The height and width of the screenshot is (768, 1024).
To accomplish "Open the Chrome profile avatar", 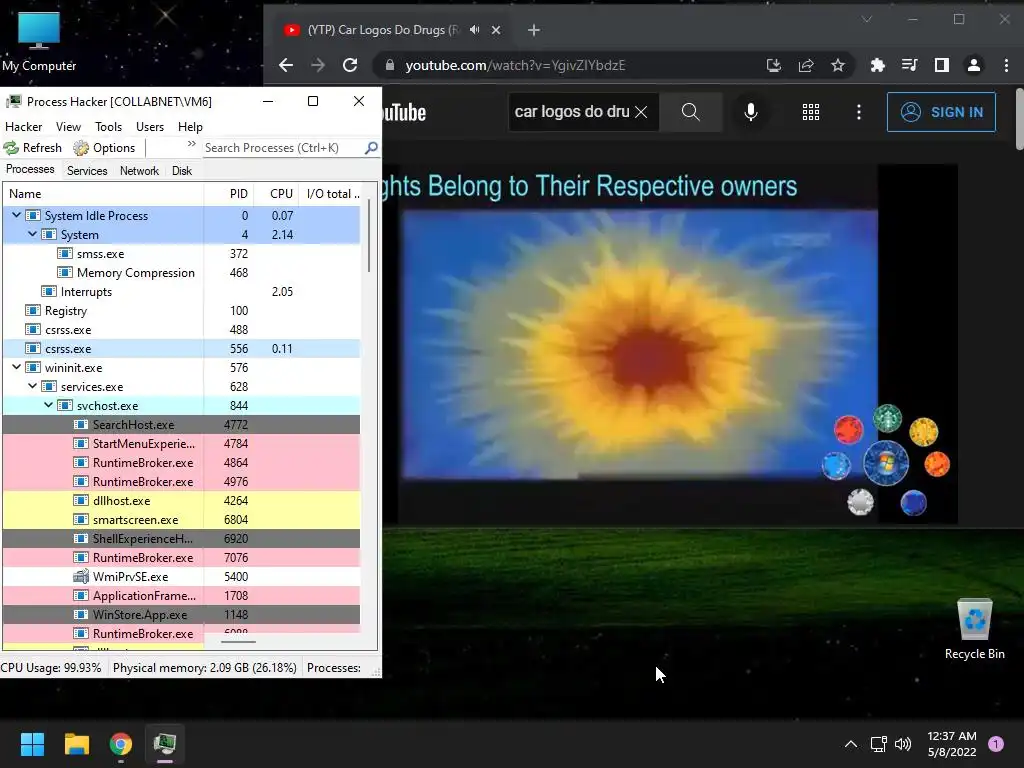I will click(x=974, y=65).
